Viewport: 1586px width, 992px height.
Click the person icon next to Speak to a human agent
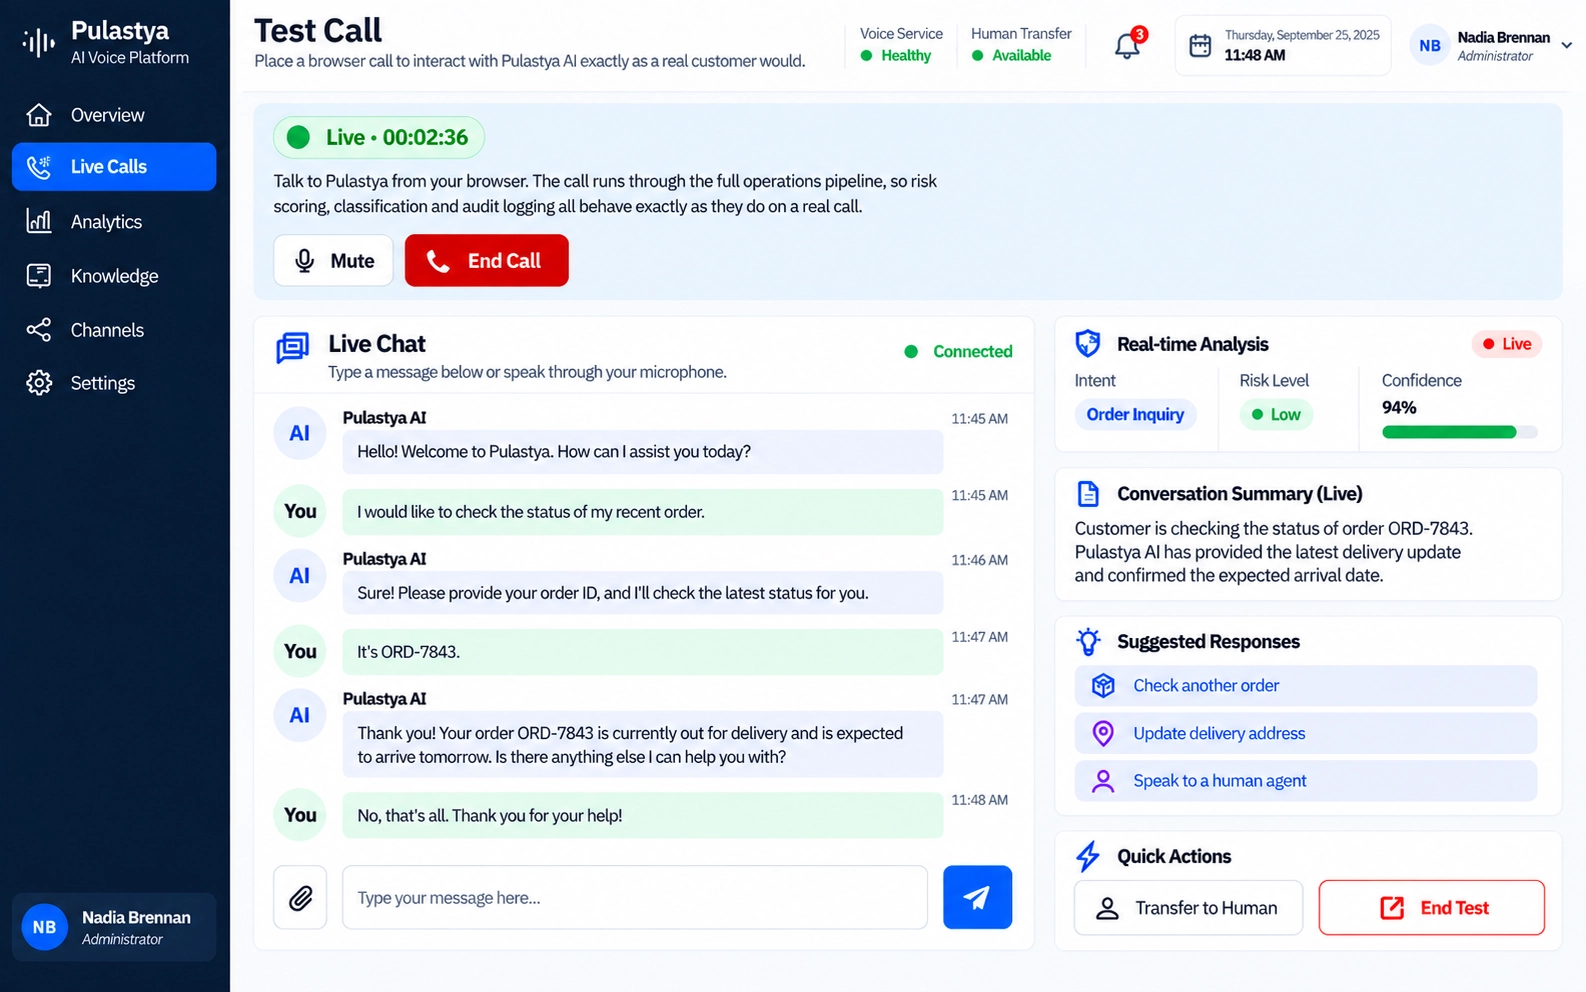pos(1103,781)
